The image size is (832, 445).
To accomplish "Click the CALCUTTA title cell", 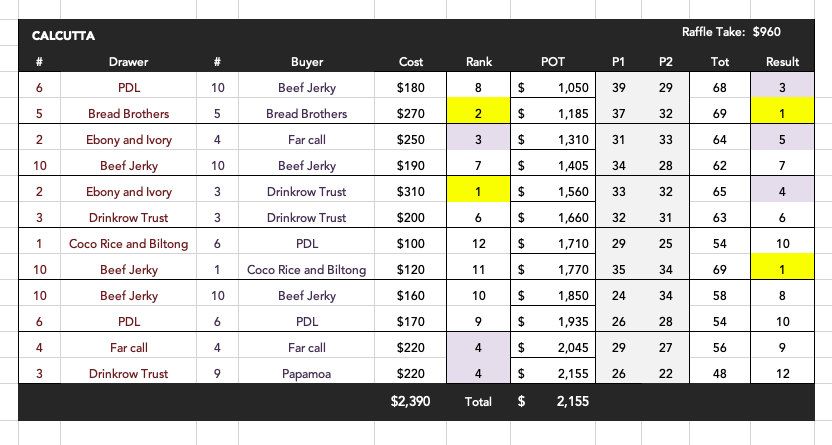I will (x=64, y=36).
